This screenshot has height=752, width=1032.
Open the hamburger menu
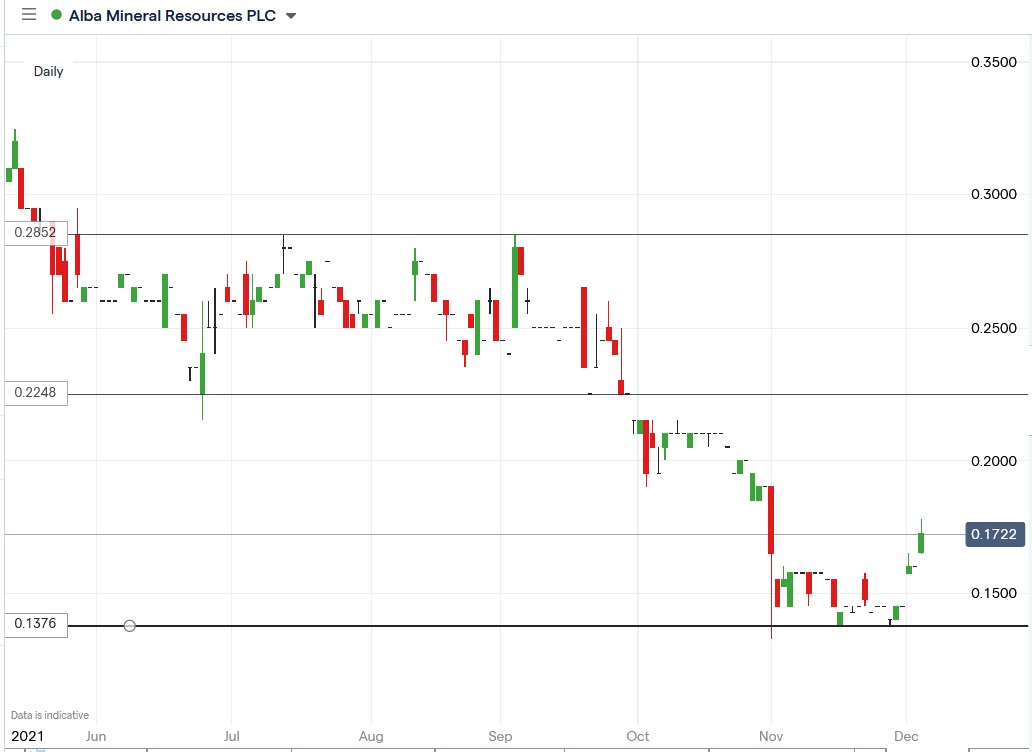click(28, 15)
